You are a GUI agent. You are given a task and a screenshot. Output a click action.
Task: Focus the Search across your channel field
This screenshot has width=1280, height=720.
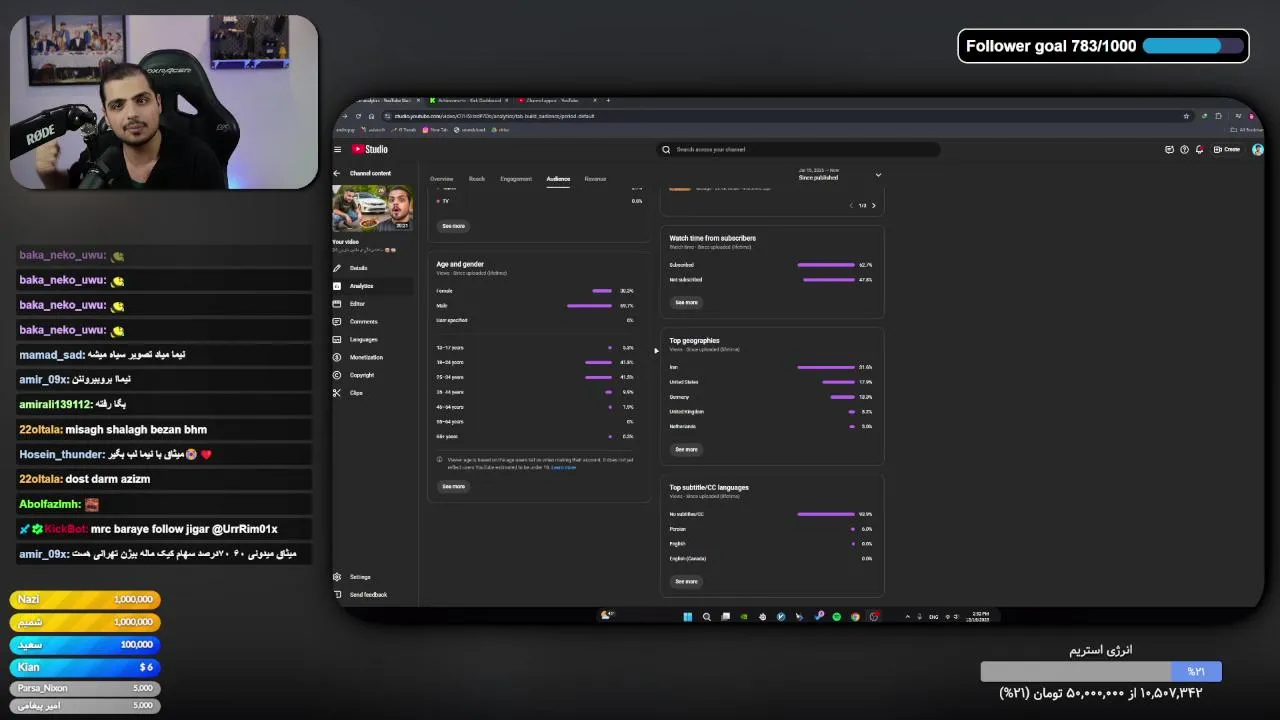click(x=799, y=149)
